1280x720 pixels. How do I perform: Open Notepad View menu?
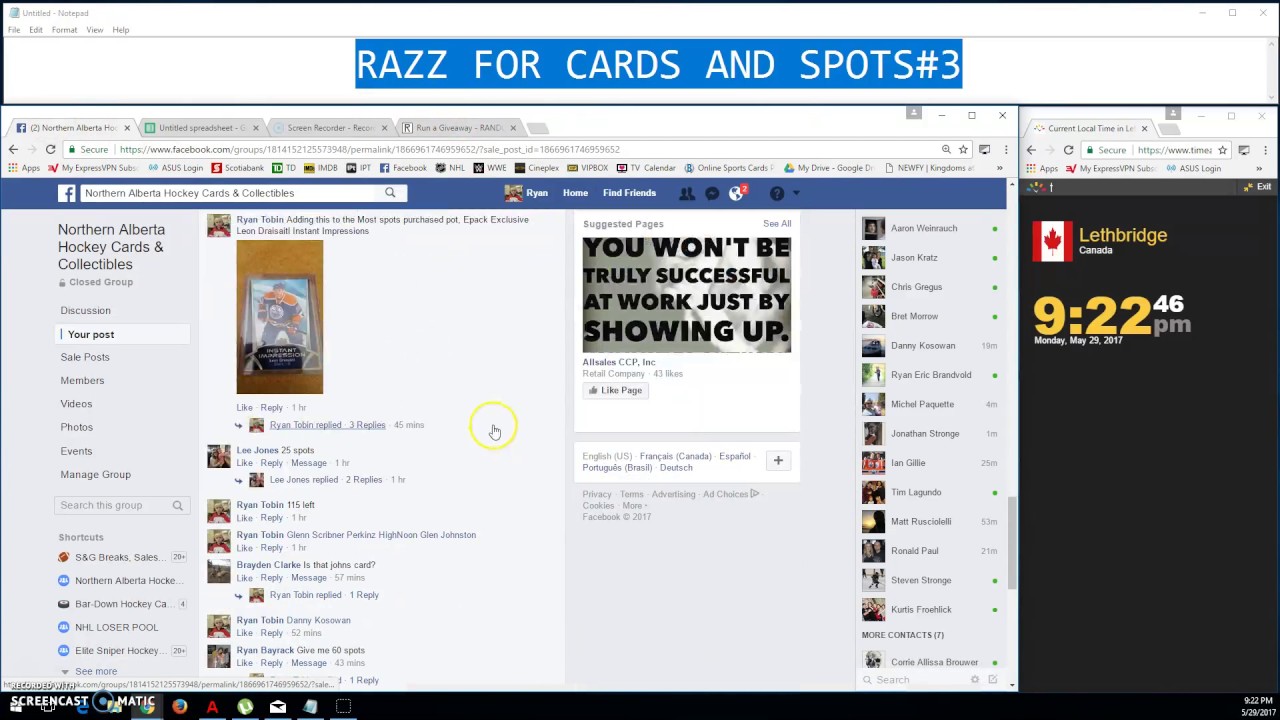[94, 30]
